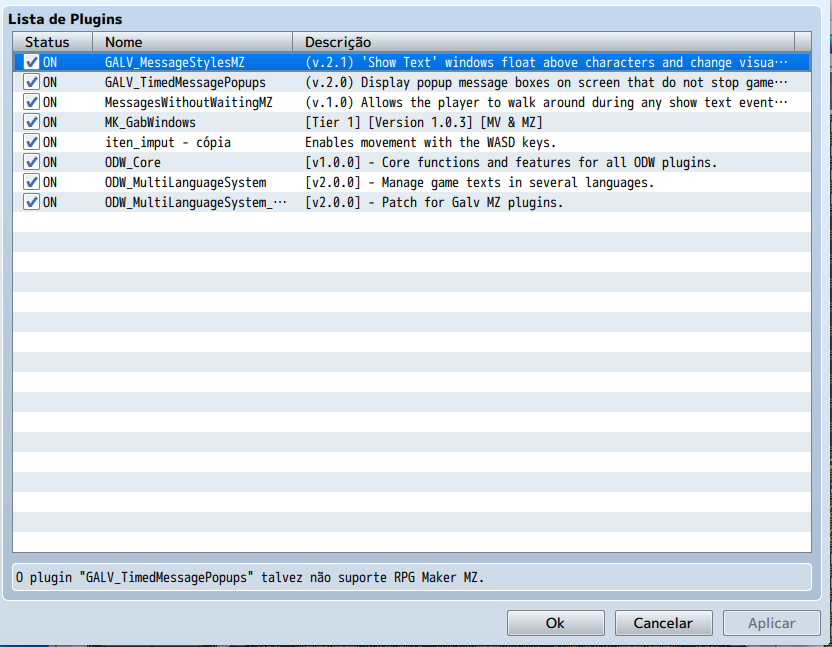Click the Aplicar button
The width and height of the screenshot is (832, 647).
coord(772,623)
